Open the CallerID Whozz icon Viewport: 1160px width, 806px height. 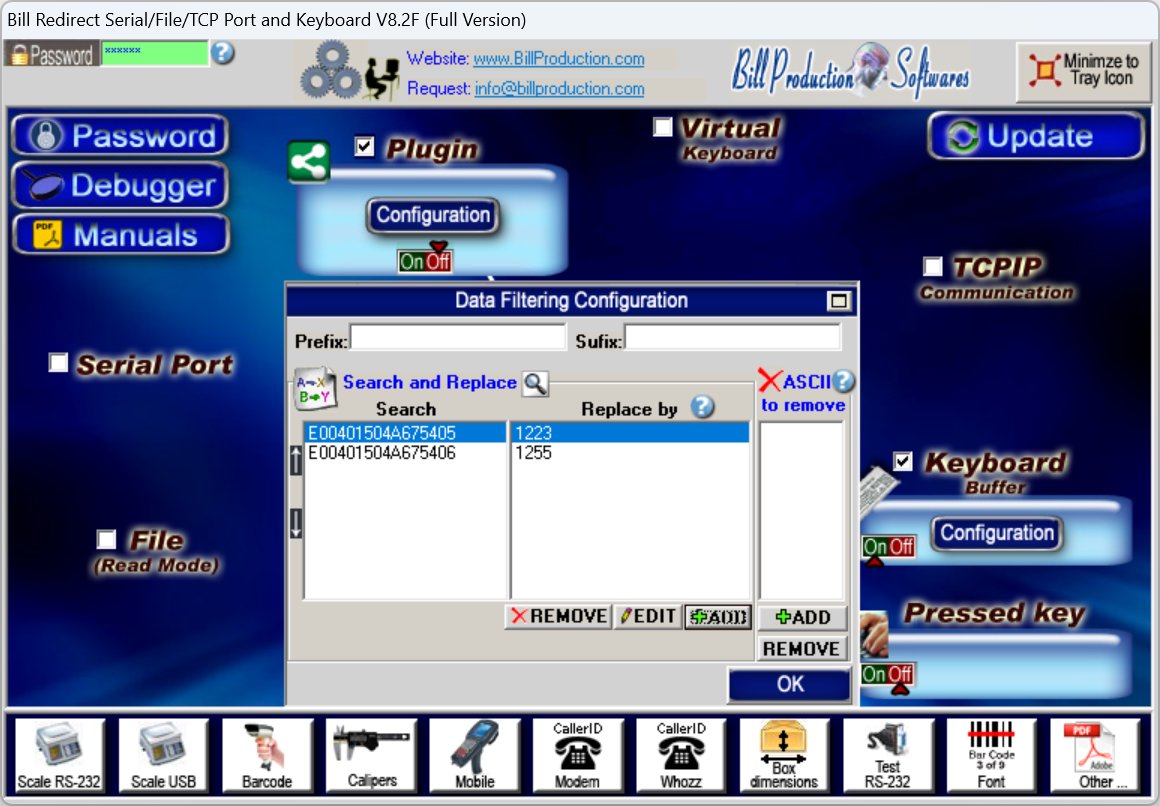(x=681, y=755)
